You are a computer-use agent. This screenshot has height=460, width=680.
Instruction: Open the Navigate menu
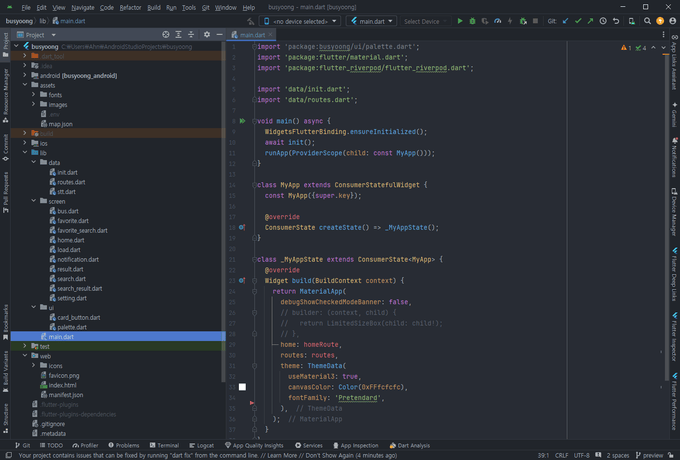click(x=82, y=7)
